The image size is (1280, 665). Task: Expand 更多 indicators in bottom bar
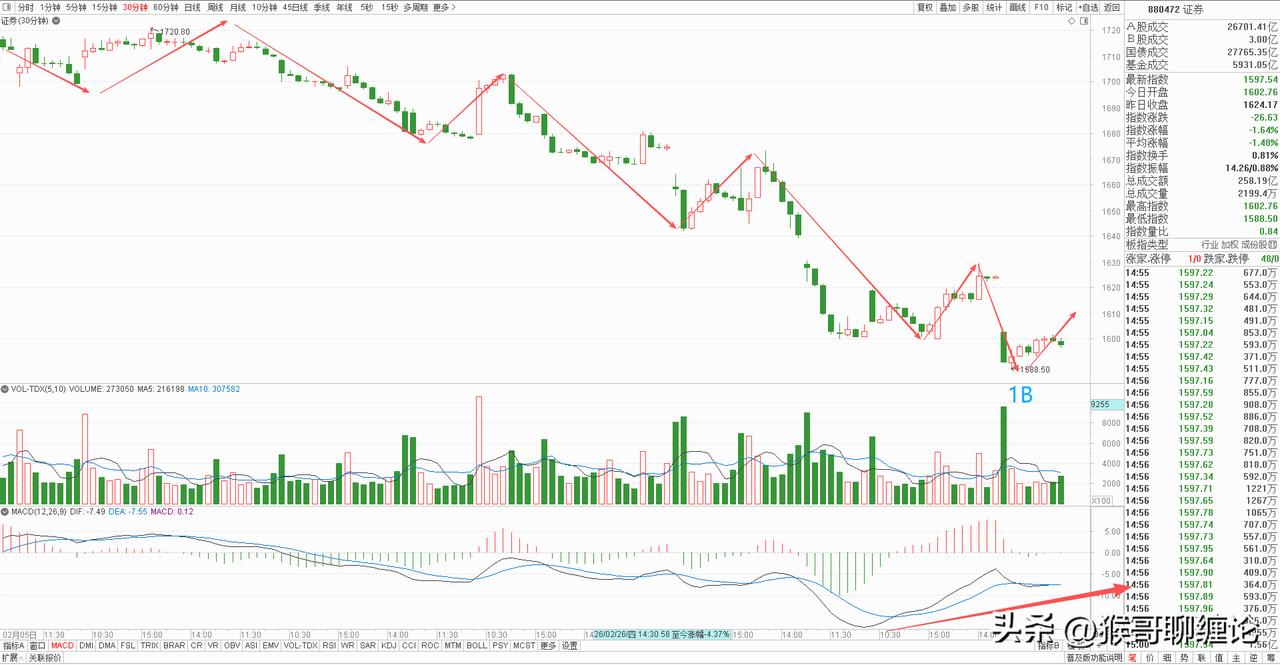[x=548, y=645]
